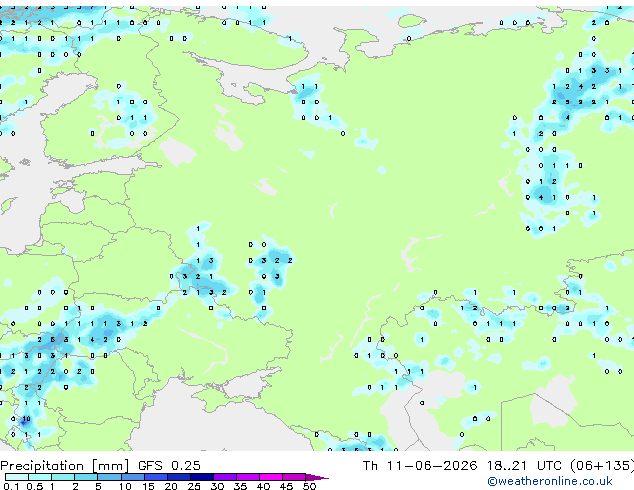The image size is (634, 490).
Task: Click the '25' legend scale label
Action: pyautogui.click(x=194, y=486)
